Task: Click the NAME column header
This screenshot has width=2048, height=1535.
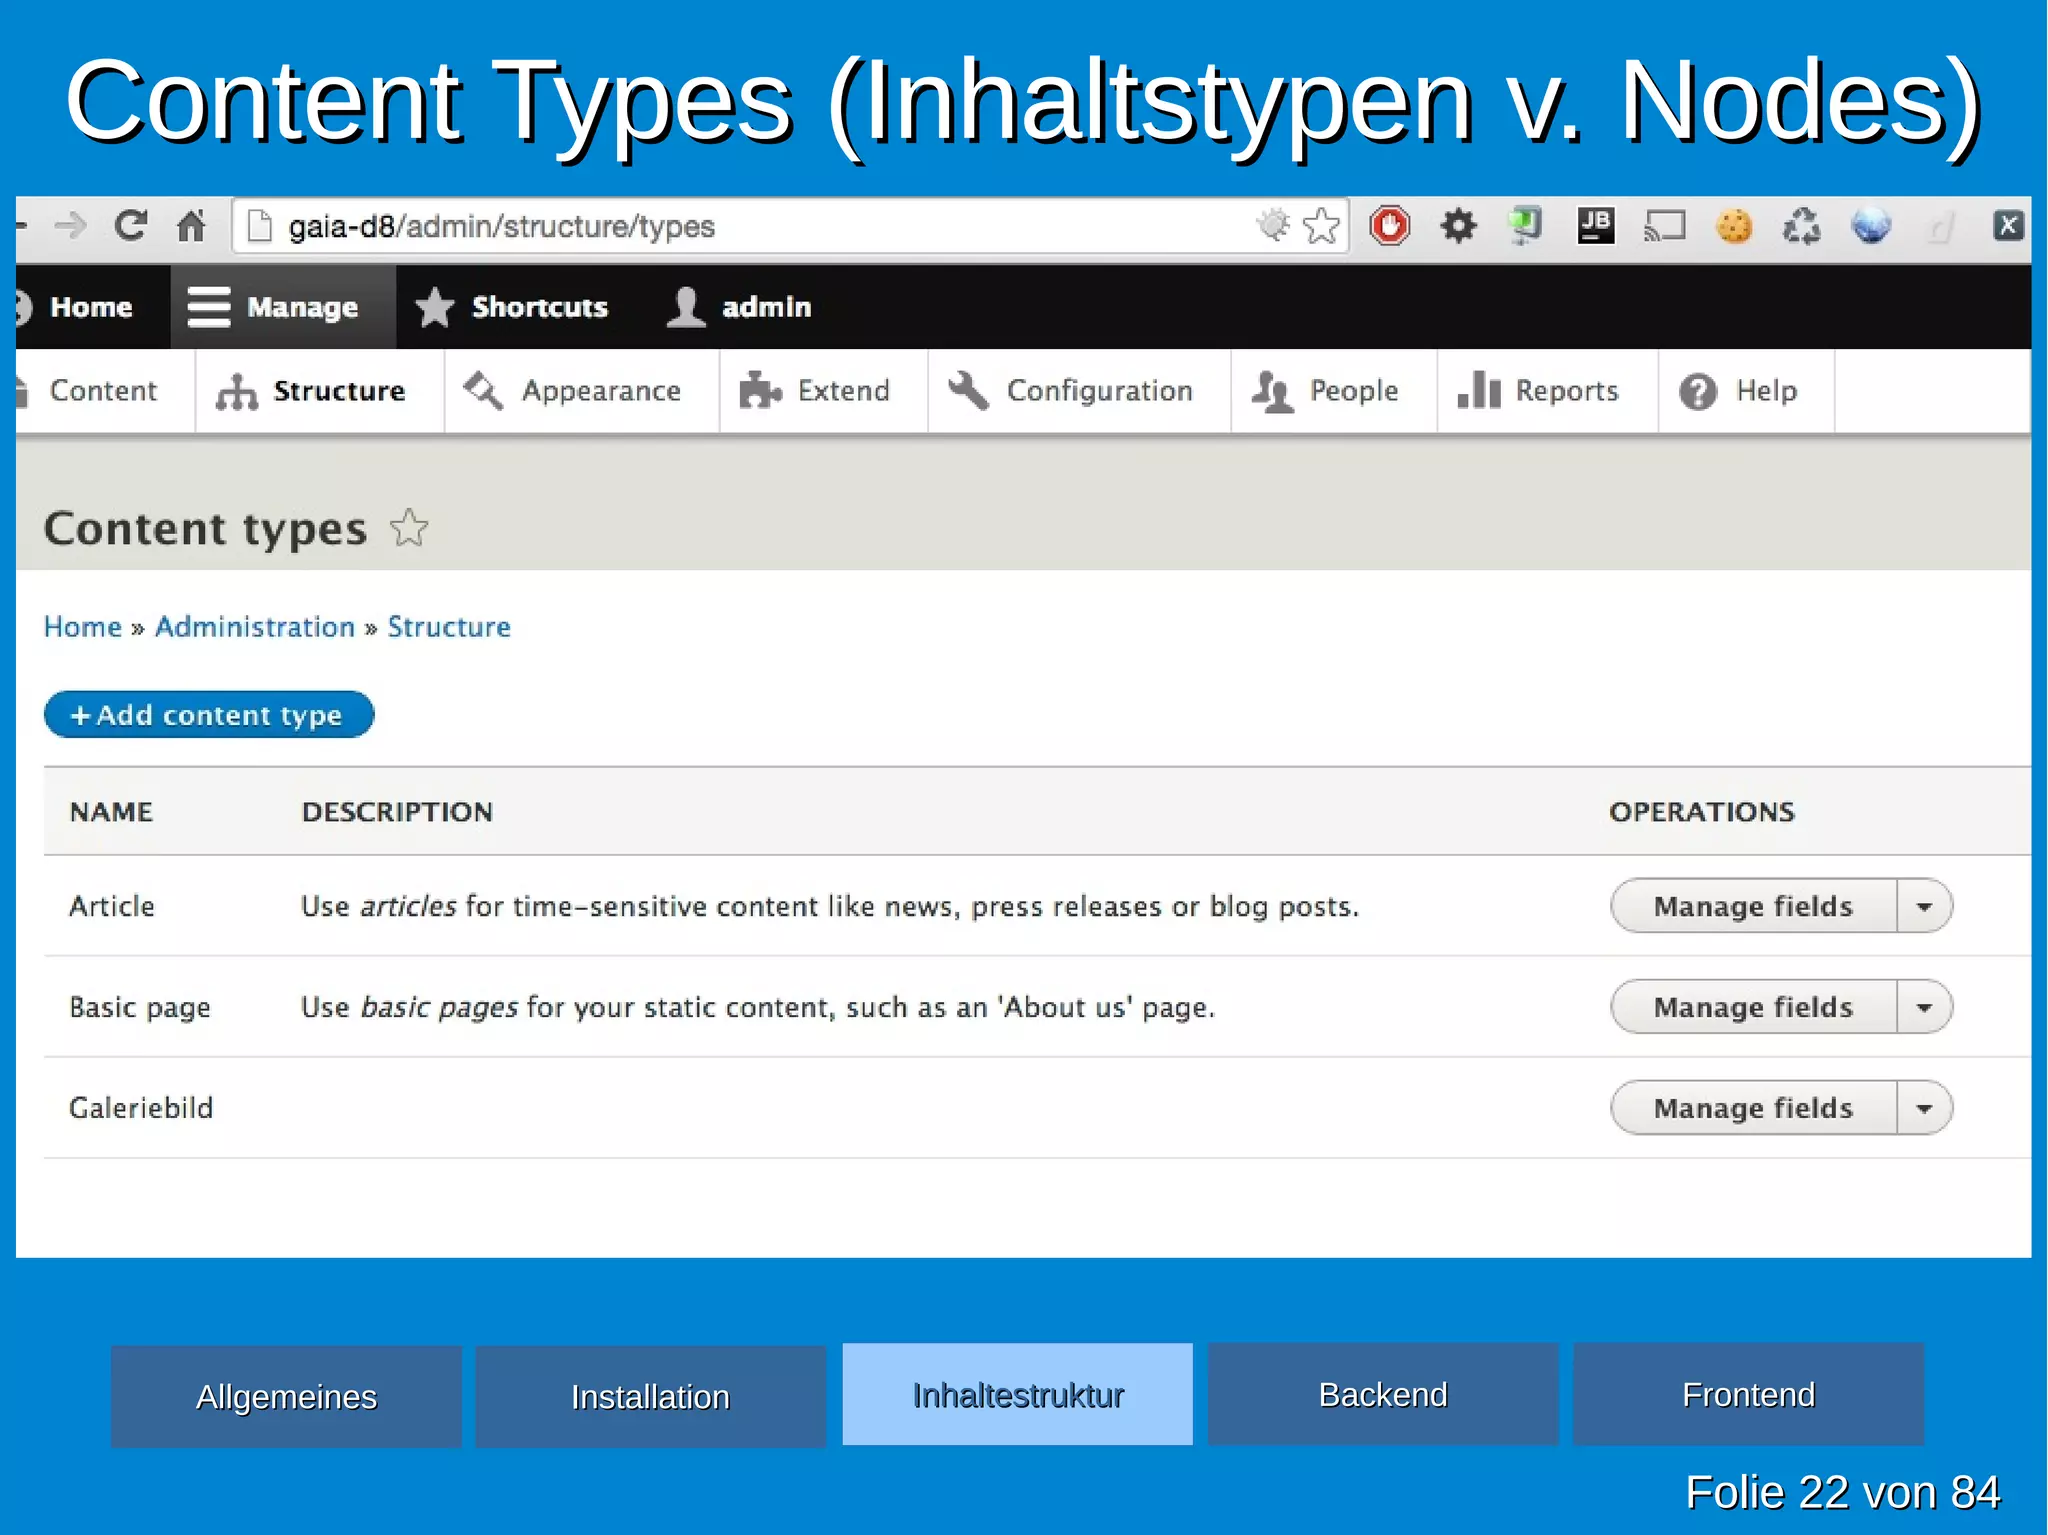Action: (x=111, y=812)
